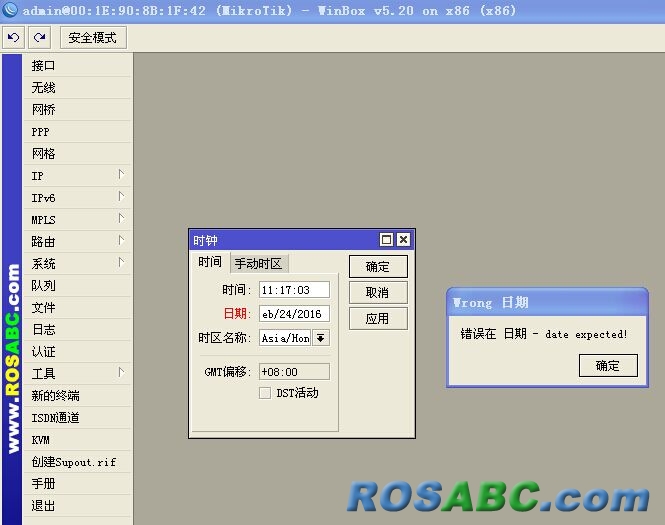The width and height of the screenshot is (665, 525).
Task: Open the 日志 menu item
Action: click(x=78, y=330)
